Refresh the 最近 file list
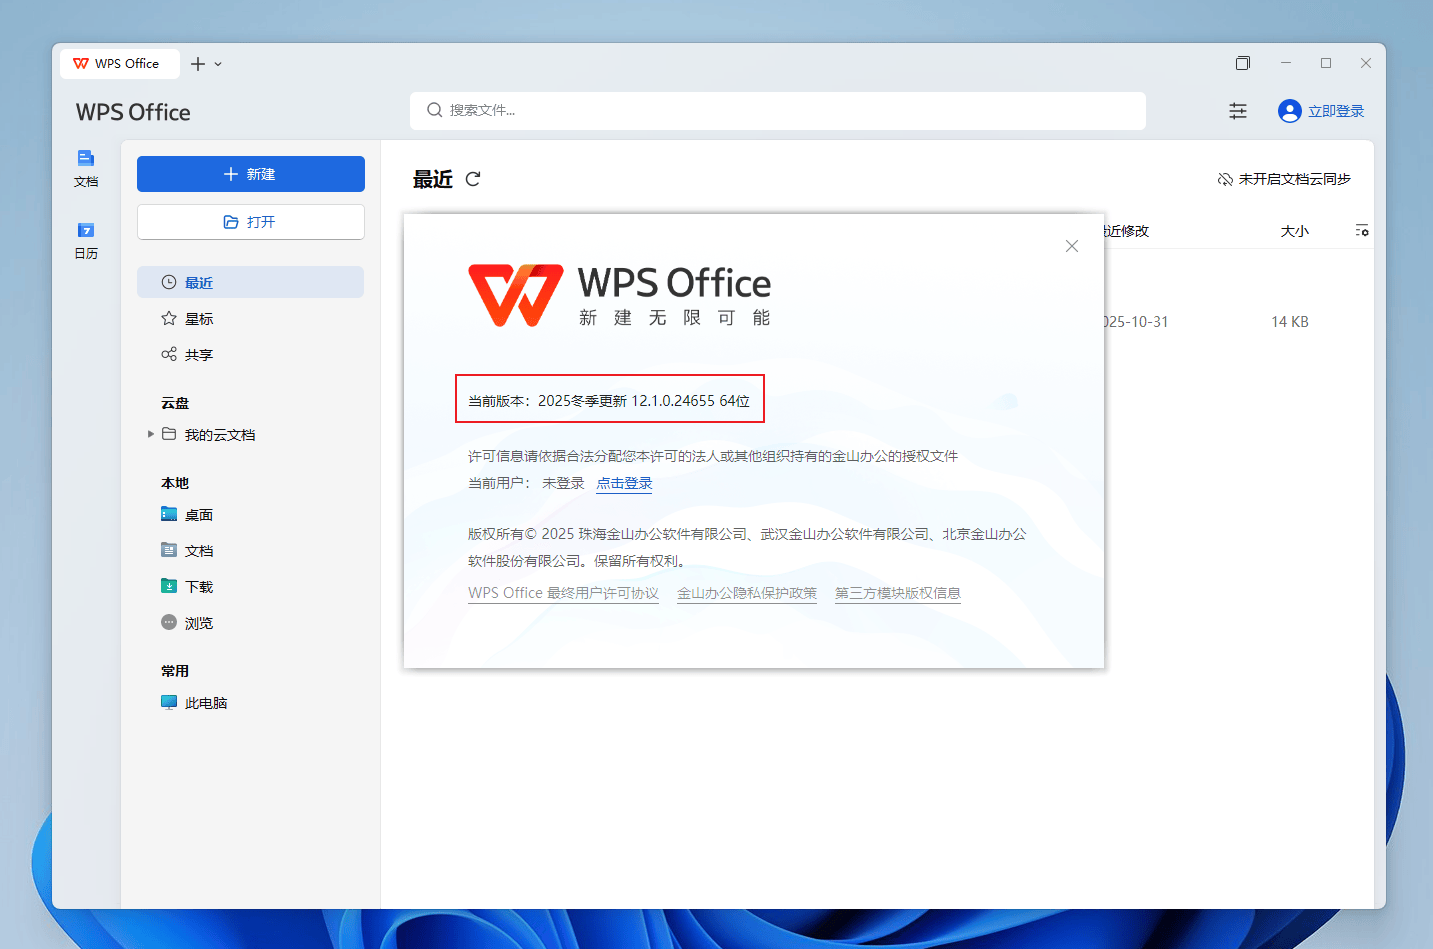 (x=472, y=179)
